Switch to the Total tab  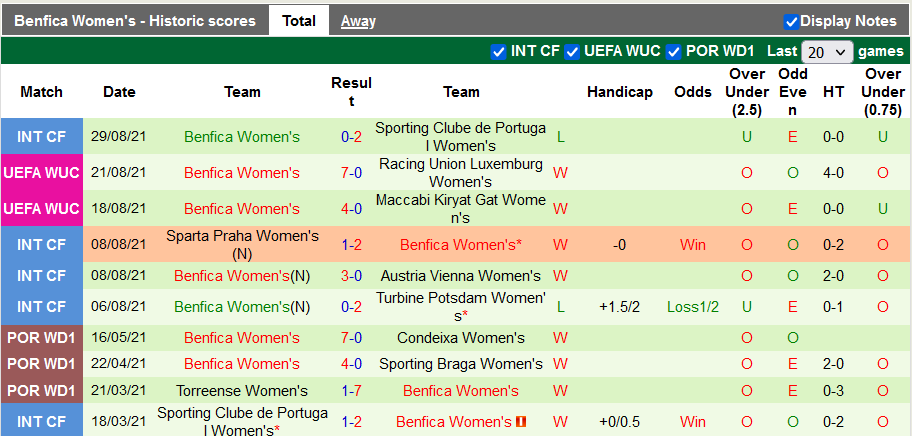pyautogui.click(x=299, y=20)
